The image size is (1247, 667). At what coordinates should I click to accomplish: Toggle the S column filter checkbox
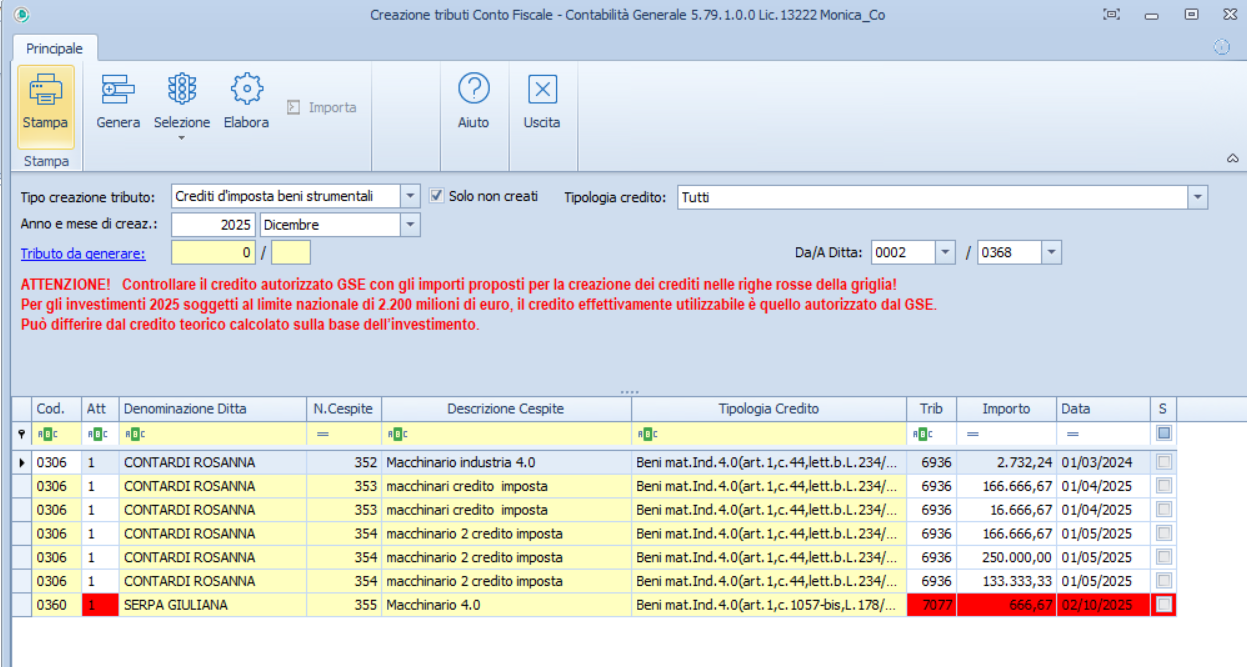[1163, 434]
